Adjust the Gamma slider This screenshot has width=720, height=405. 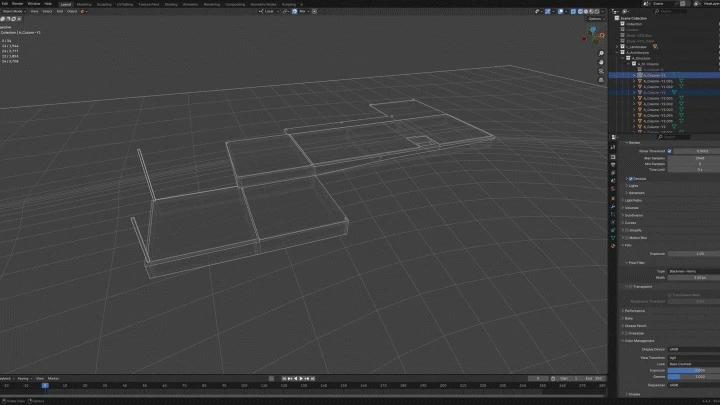click(x=694, y=377)
